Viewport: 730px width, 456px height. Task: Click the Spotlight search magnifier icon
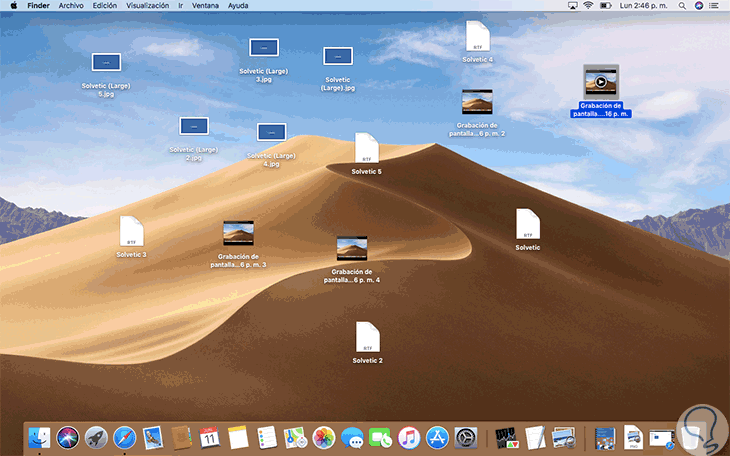coord(683,6)
